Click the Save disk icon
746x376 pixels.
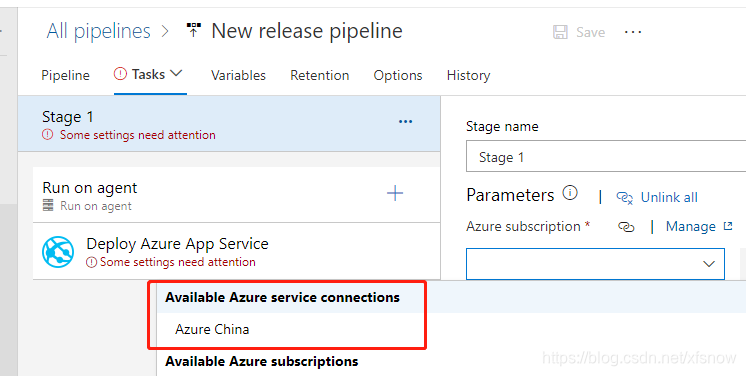click(x=560, y=32)
